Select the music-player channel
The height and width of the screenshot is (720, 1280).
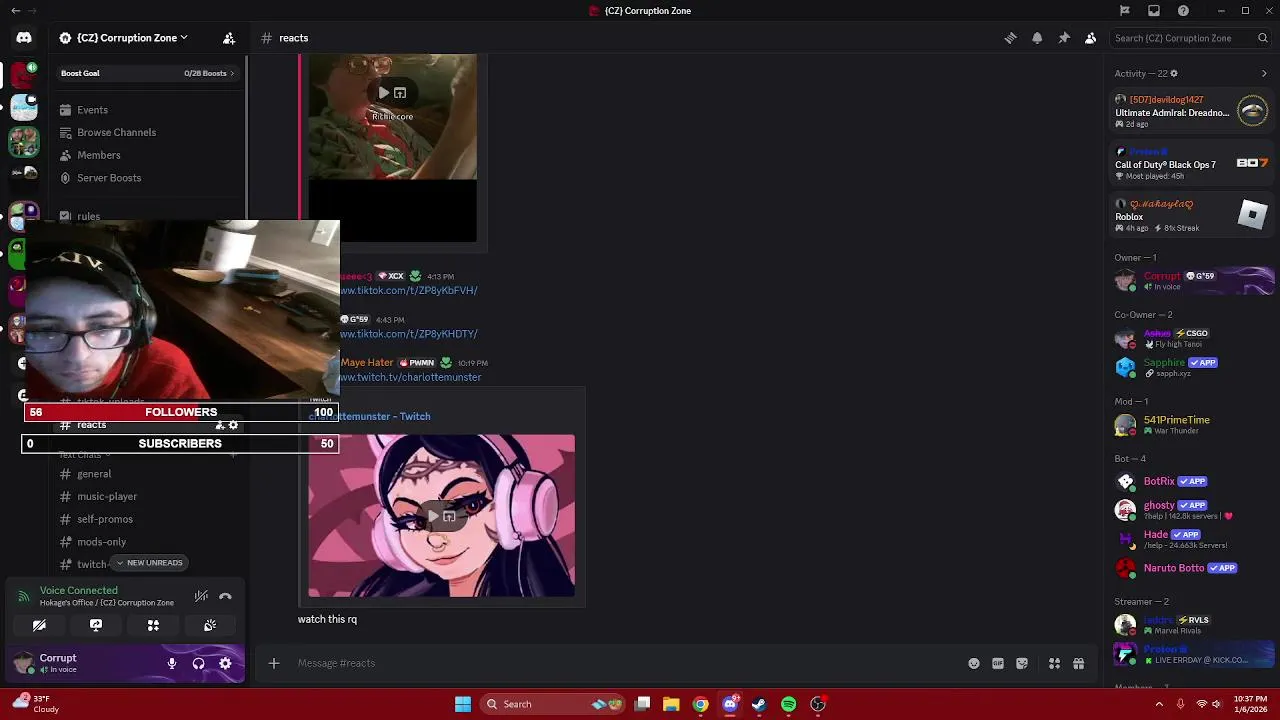pyautogui.click(x=107, y=496)
